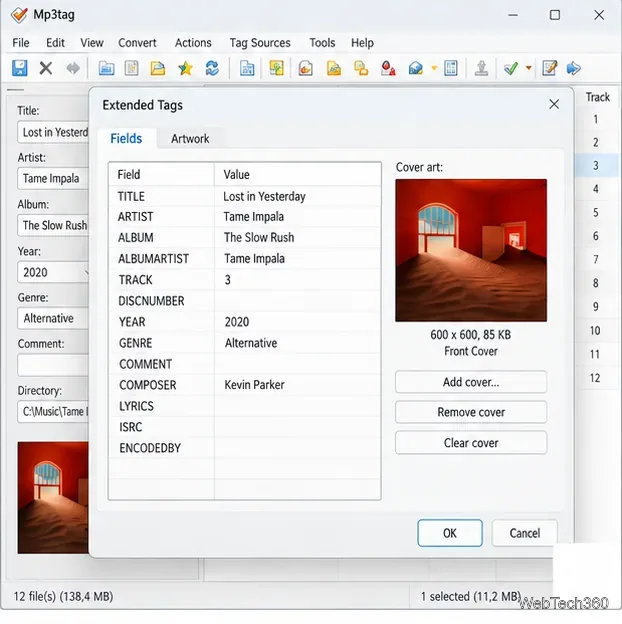622x624 pixels.
Task: Open the orange arrow beside green checkmark
Action: click(528, 68)
